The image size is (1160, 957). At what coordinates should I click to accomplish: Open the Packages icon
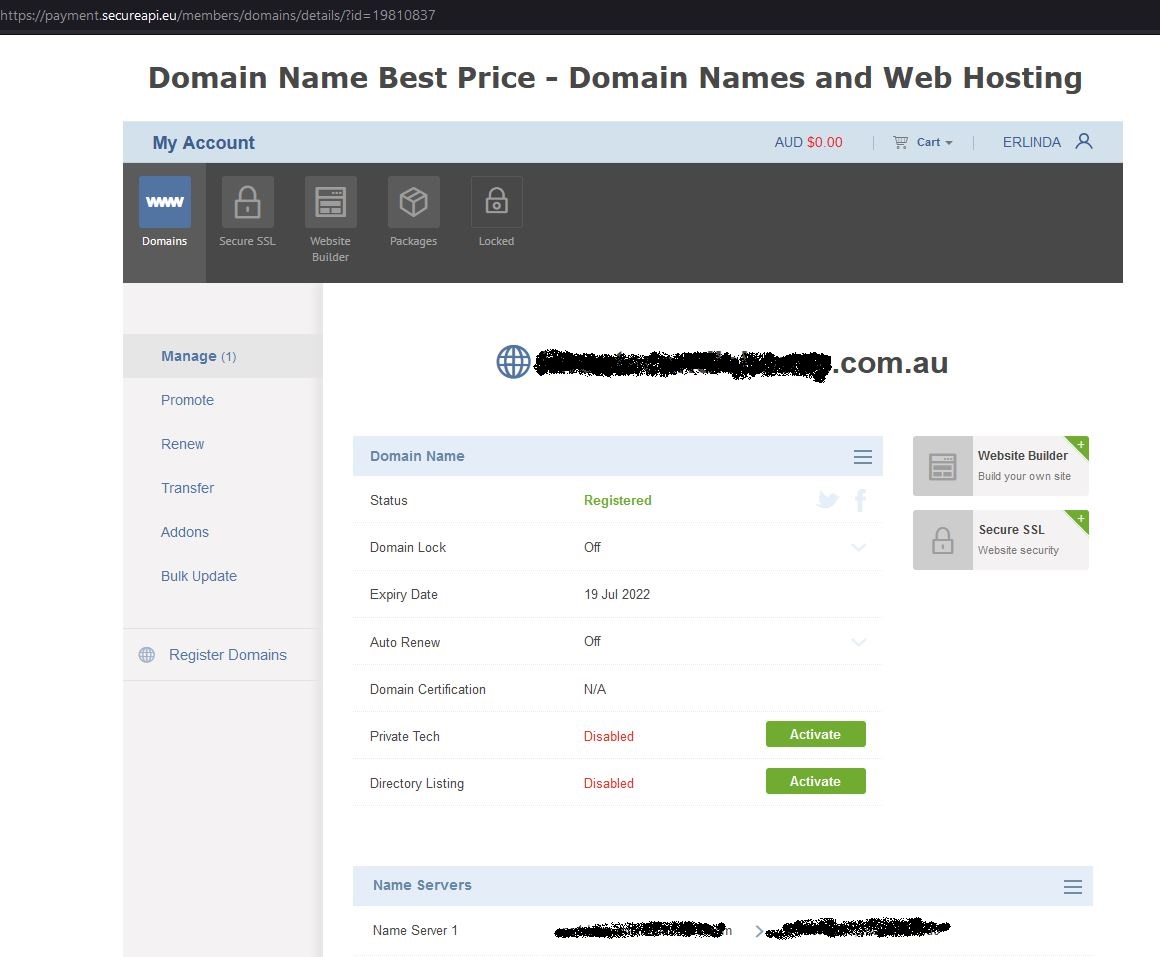[x=413, y=202]
